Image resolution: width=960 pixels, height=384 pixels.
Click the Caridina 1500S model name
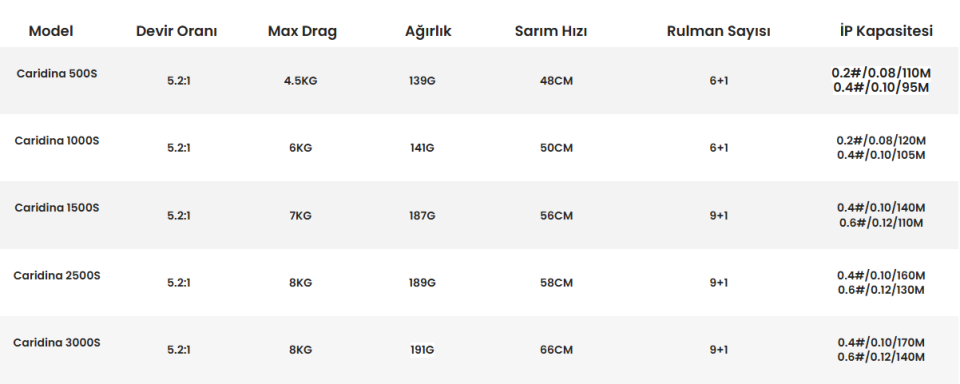(56, 208)
